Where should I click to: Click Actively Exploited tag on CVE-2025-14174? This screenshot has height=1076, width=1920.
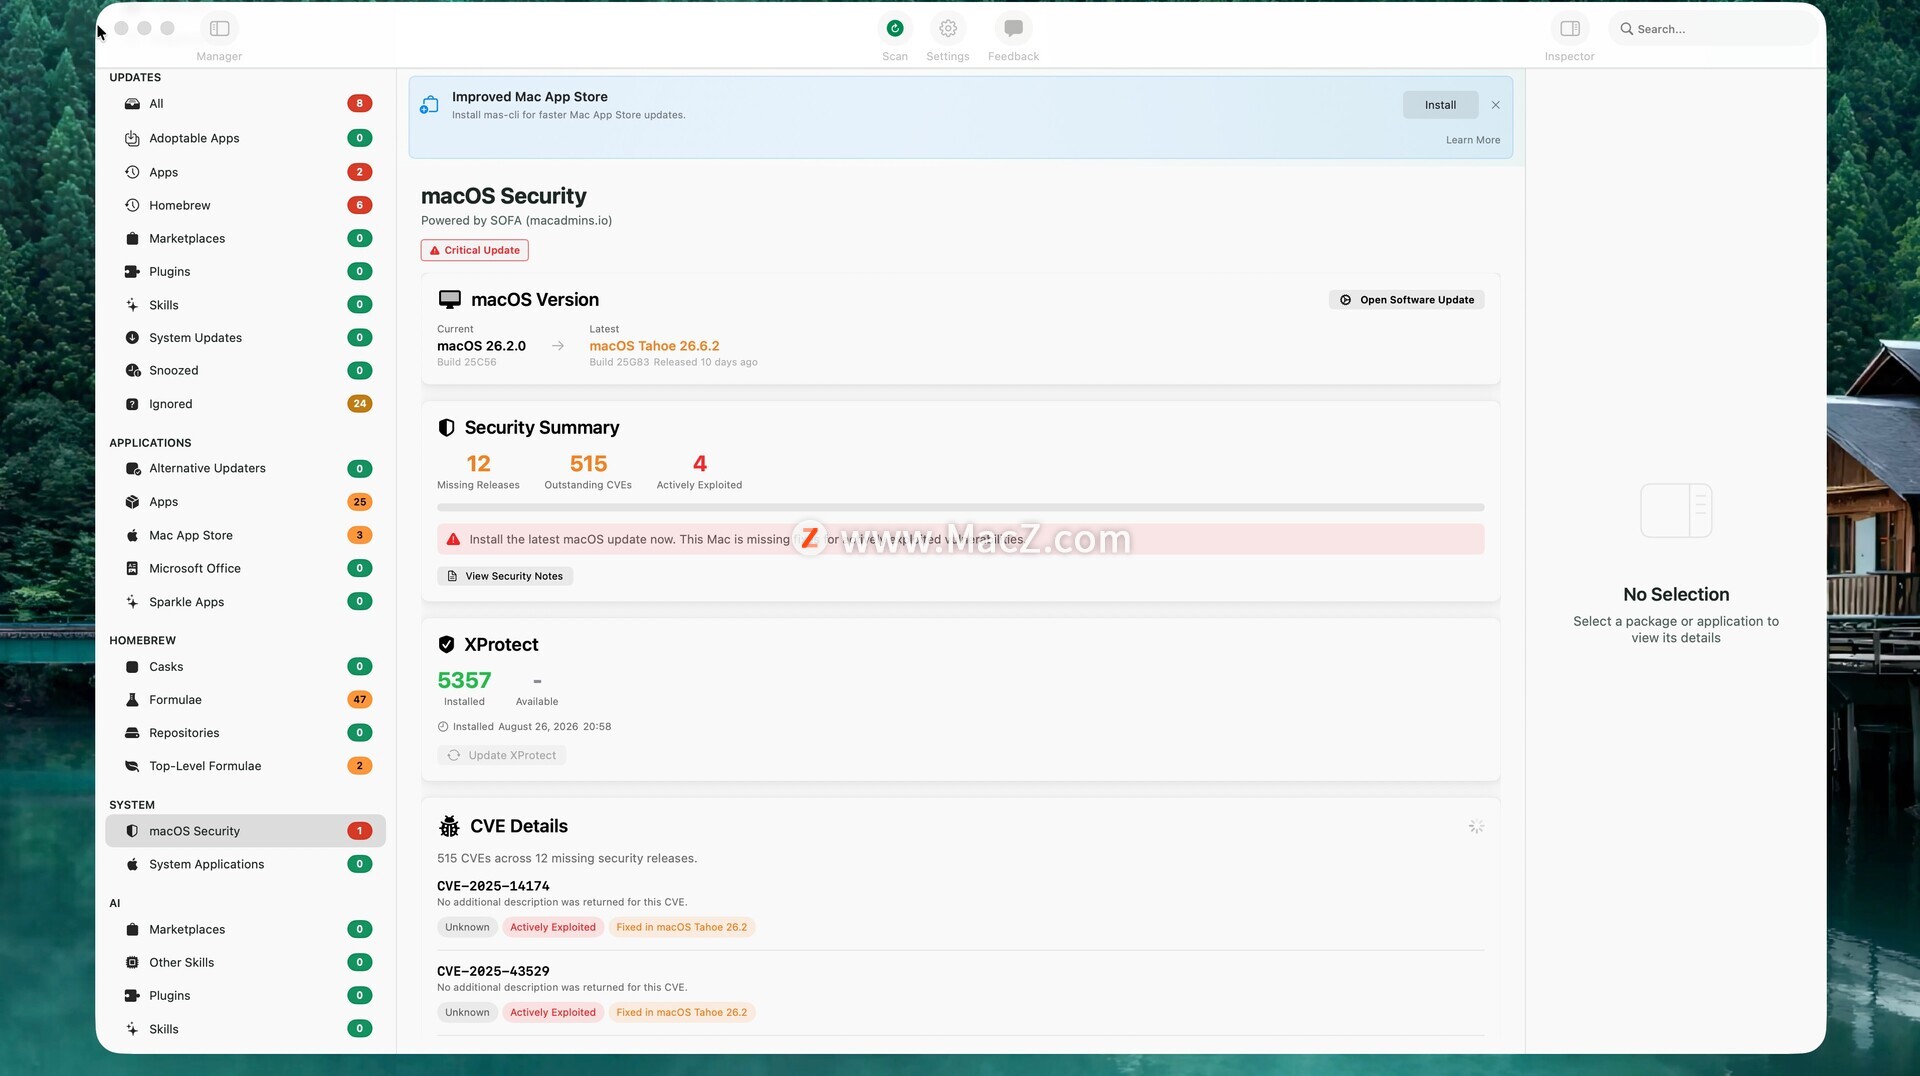pos(553,927)
